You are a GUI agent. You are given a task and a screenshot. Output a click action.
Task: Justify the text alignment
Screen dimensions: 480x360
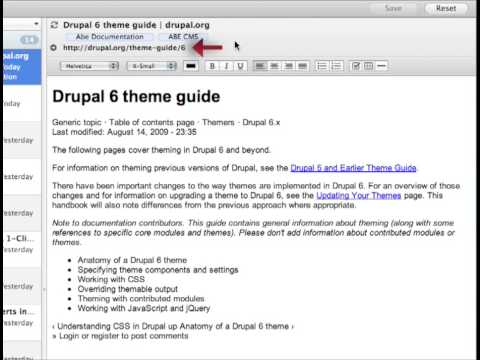point(302,66)
